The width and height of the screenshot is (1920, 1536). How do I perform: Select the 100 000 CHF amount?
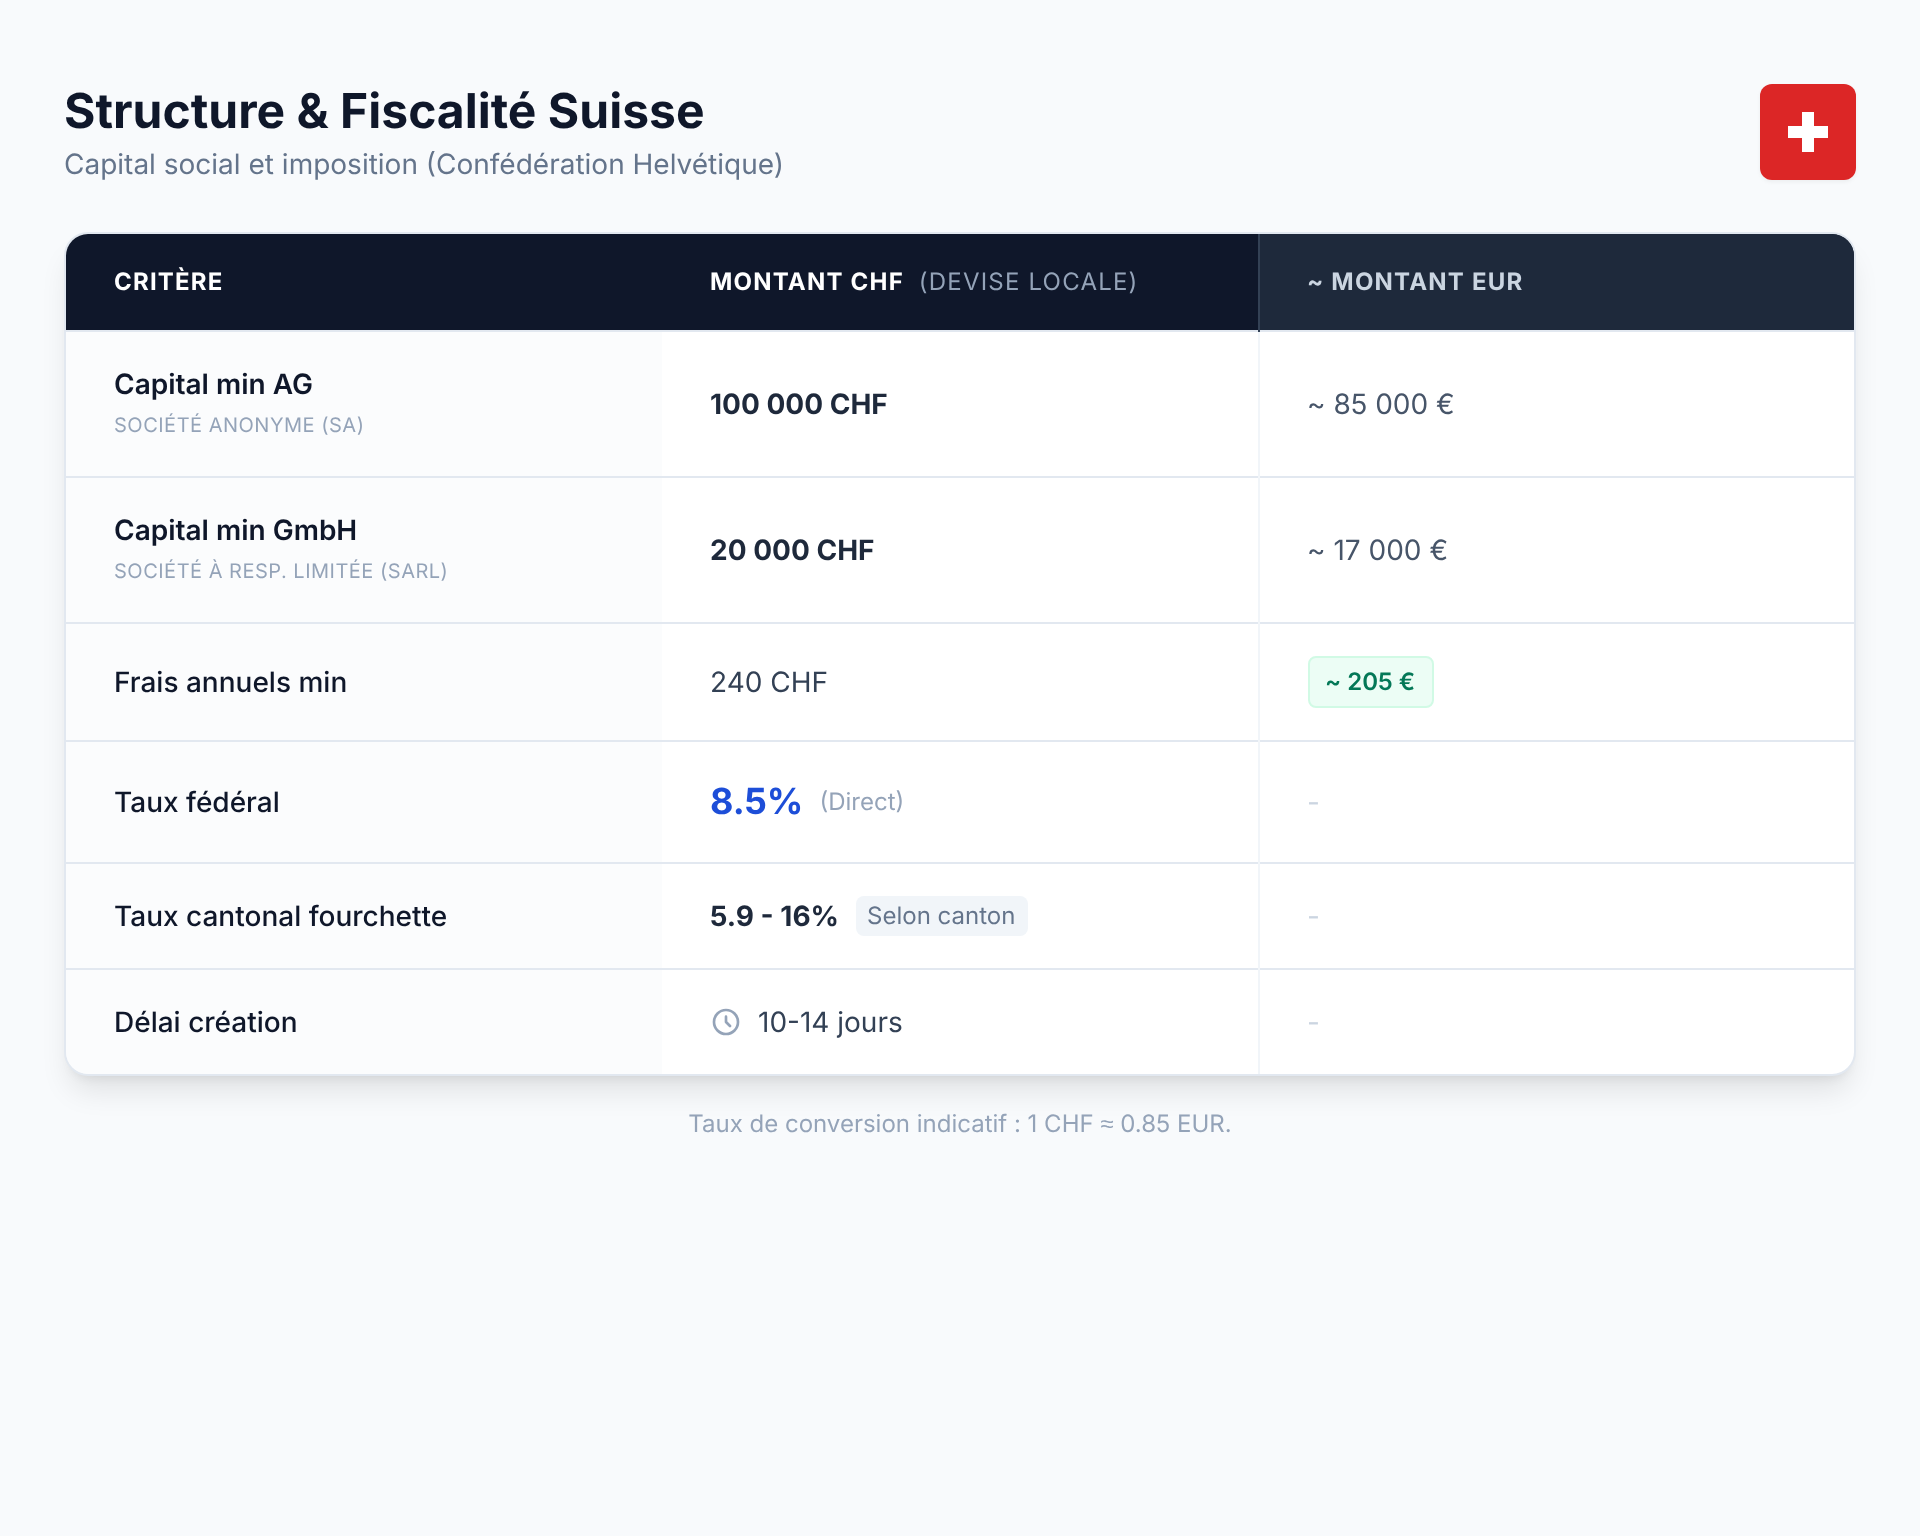click(798, 404)
